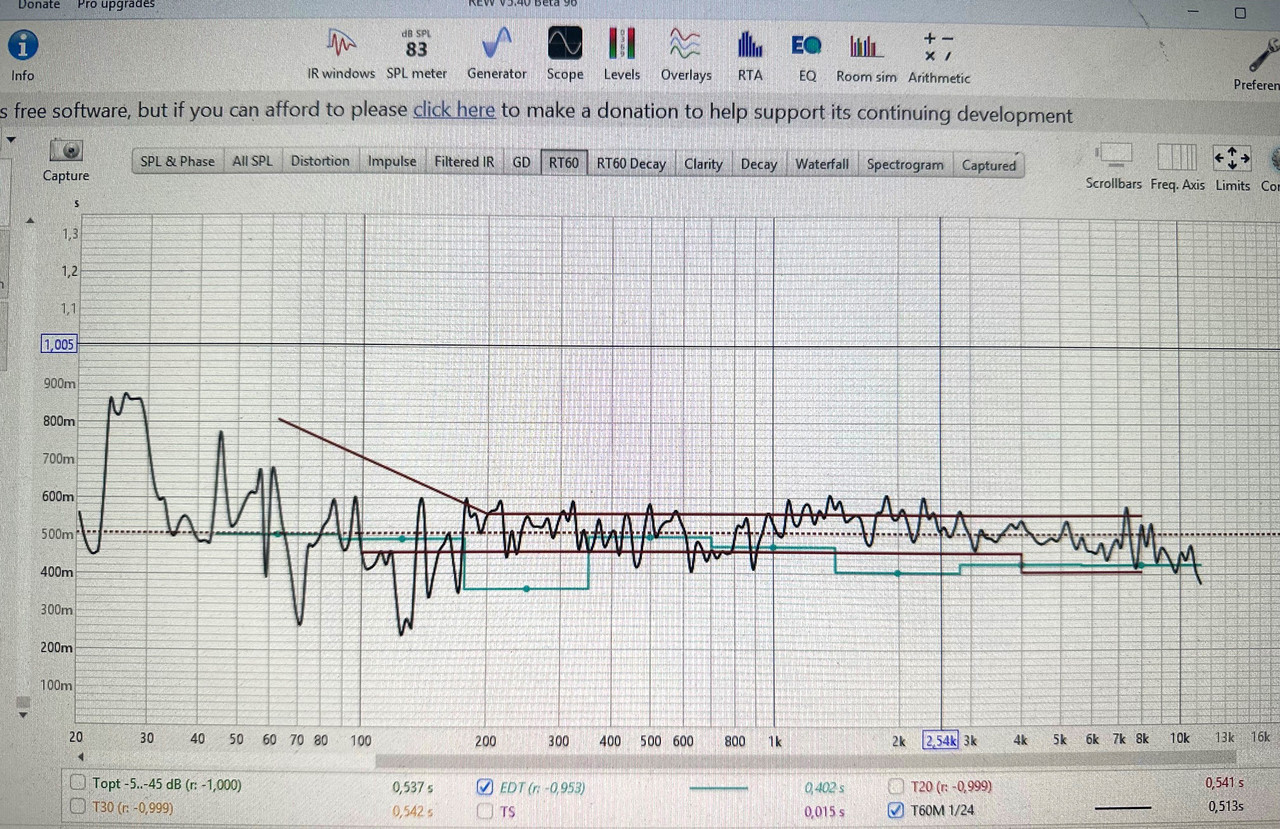Select the RT60 tab
Viewport: 1280px width, 829px height.
click(564, 163)
